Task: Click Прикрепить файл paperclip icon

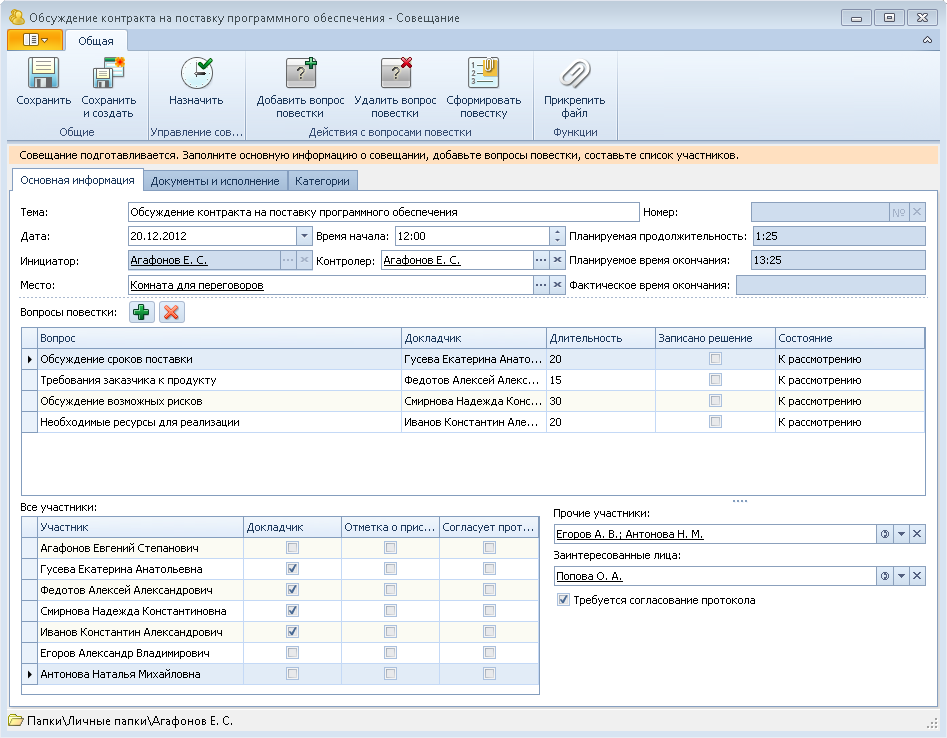Action: tap(574, 74)
